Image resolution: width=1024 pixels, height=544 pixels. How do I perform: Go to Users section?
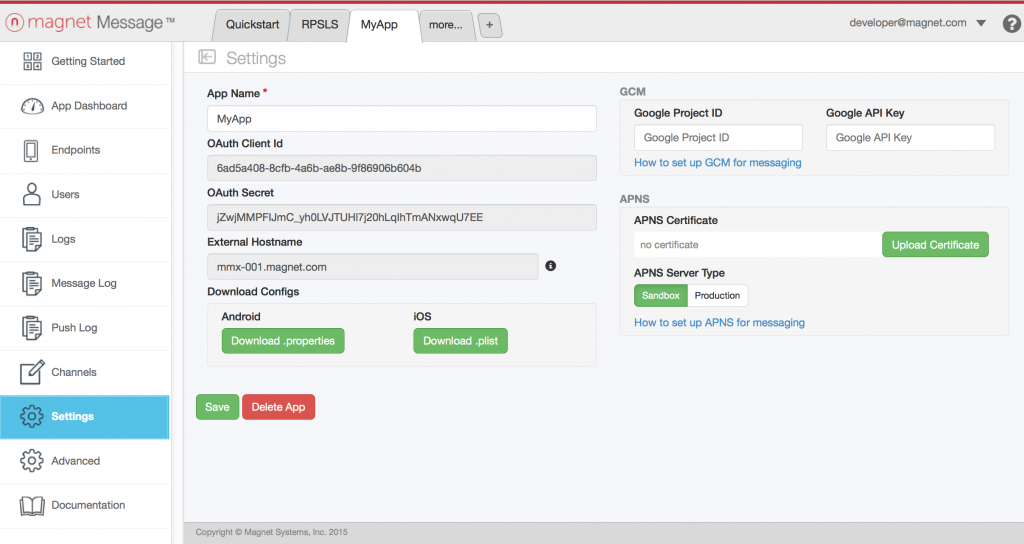click(85, 195)
